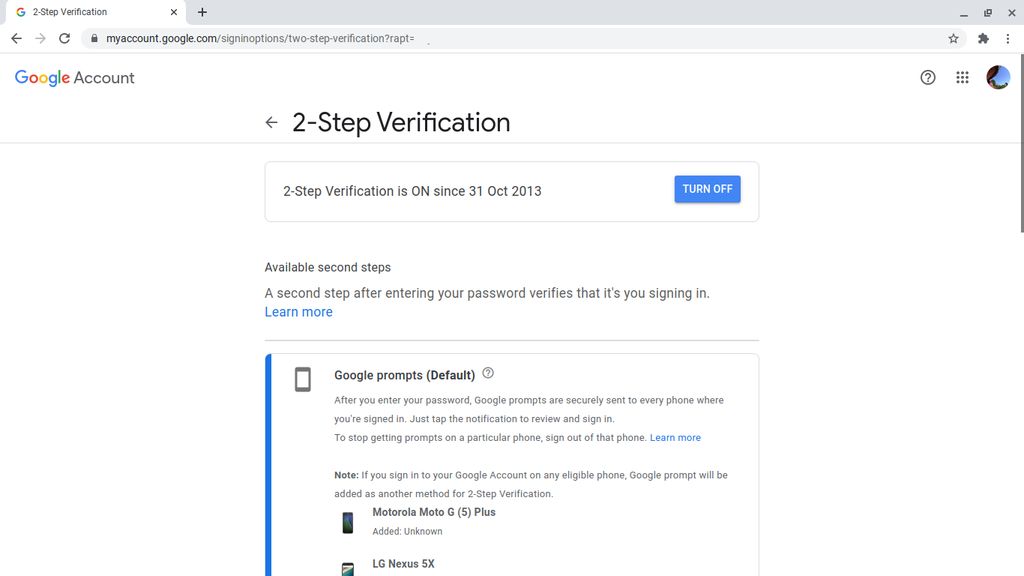This screenshot has width=1024, height=576.
Task: Reload the current page
Action: point(63,37)
